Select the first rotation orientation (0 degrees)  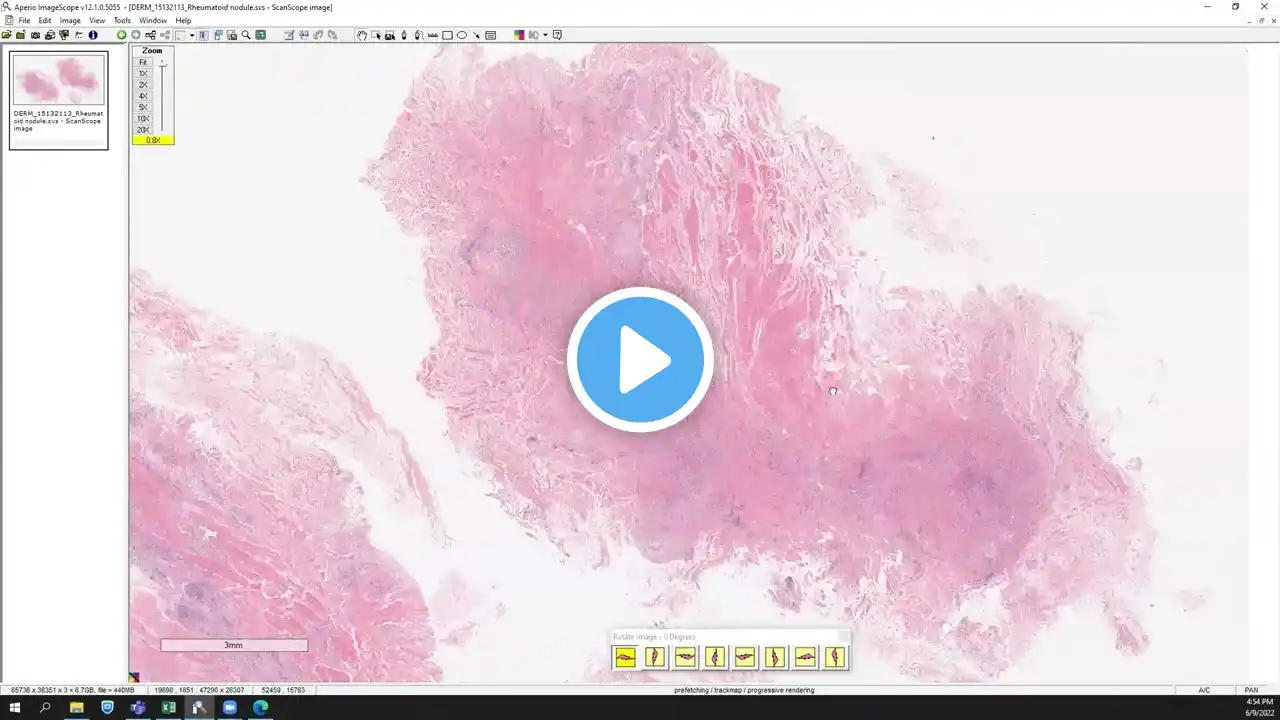pyautogui.click(x=625, y=657)
